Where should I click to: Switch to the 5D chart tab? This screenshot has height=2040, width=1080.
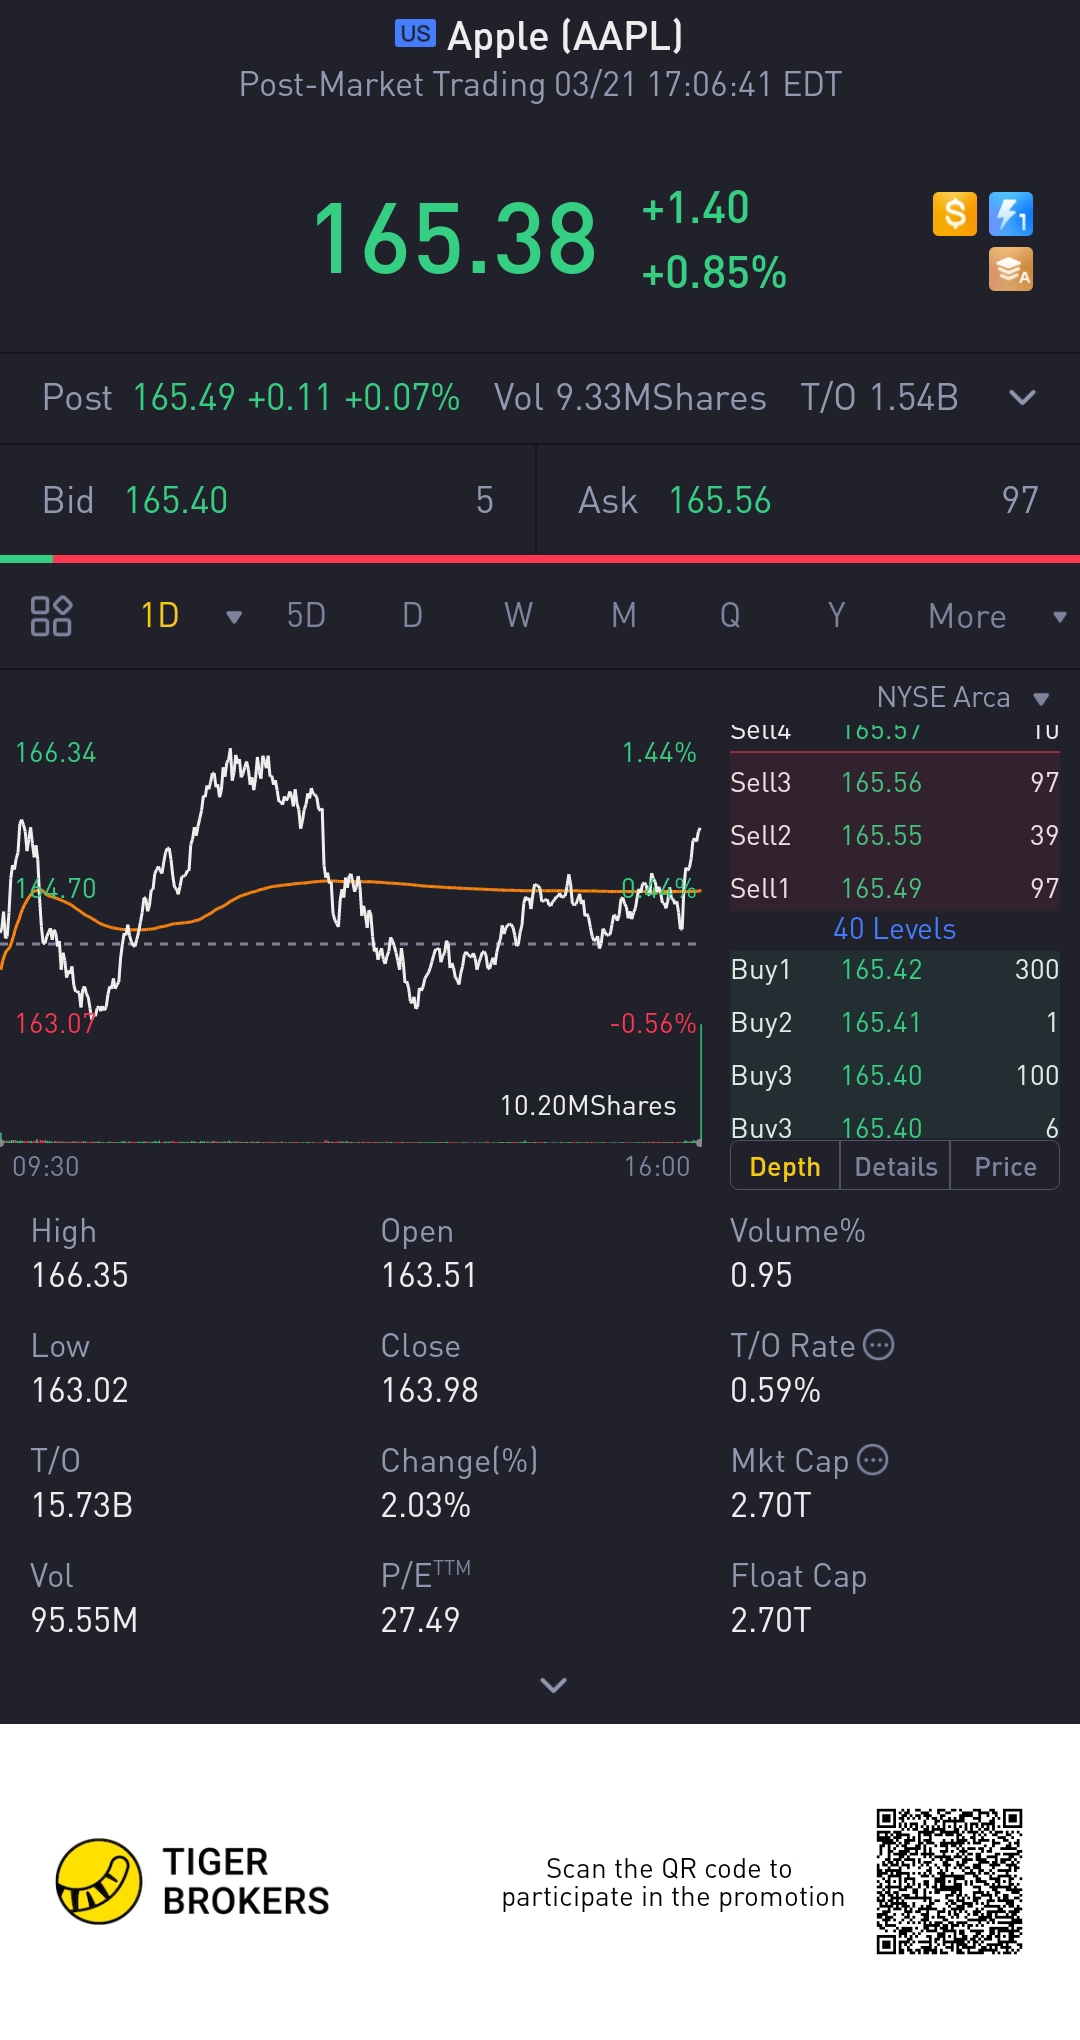tap(306, 616)
